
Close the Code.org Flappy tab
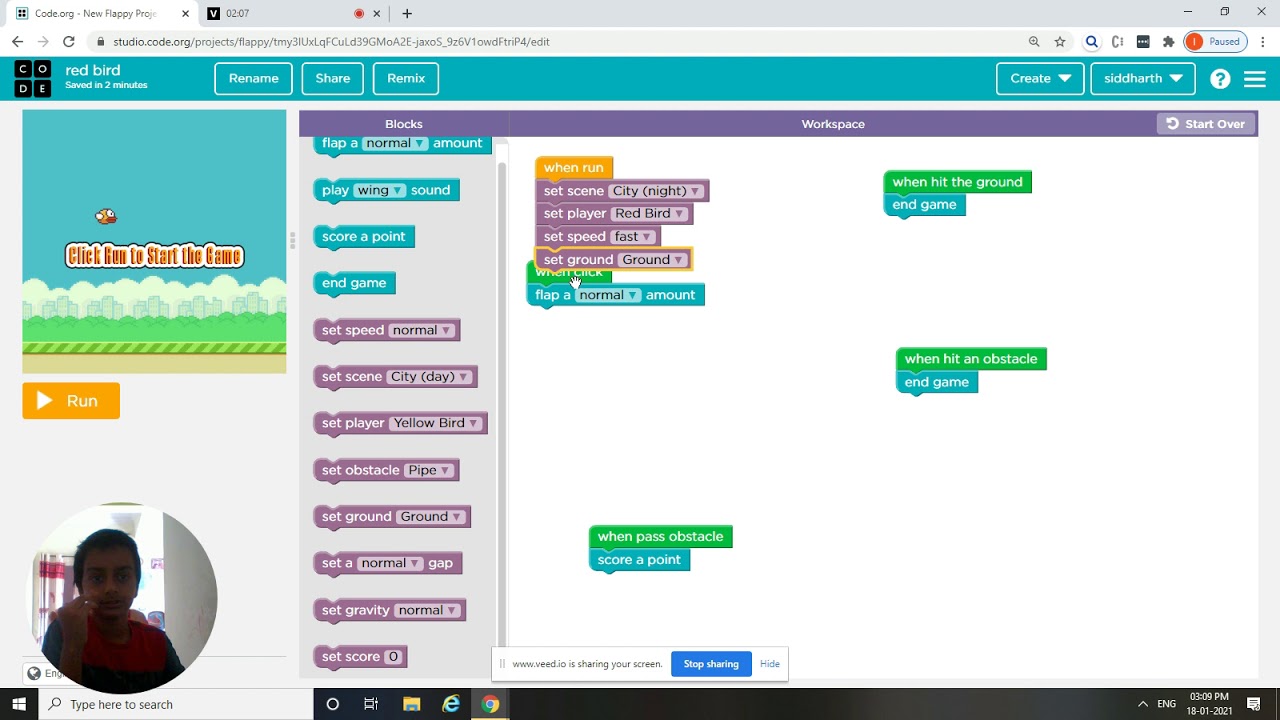pos(185,14)
